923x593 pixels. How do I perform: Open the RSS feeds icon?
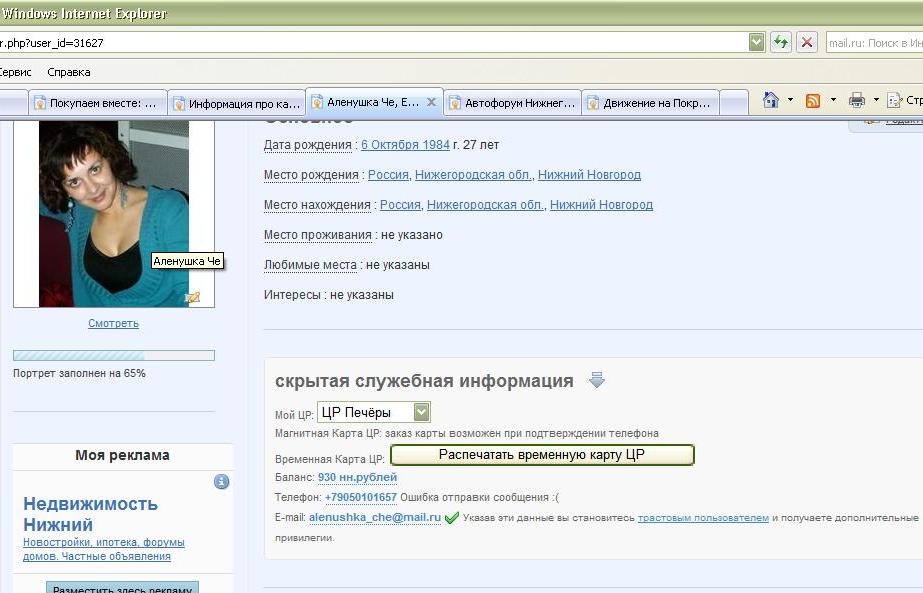coord(813,101)
